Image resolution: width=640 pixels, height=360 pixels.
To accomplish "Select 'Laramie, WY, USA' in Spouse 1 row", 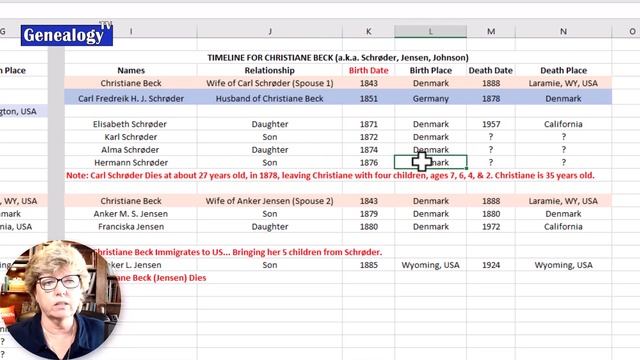I will 563,83.
